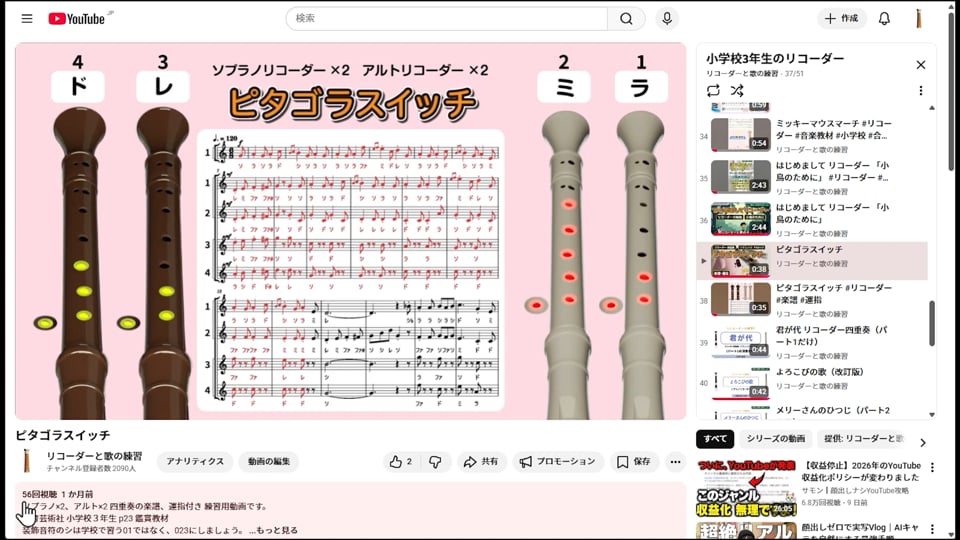Open options menu for 顔出しゼロで実写Vlog video
960x540 pixels.
932,529
